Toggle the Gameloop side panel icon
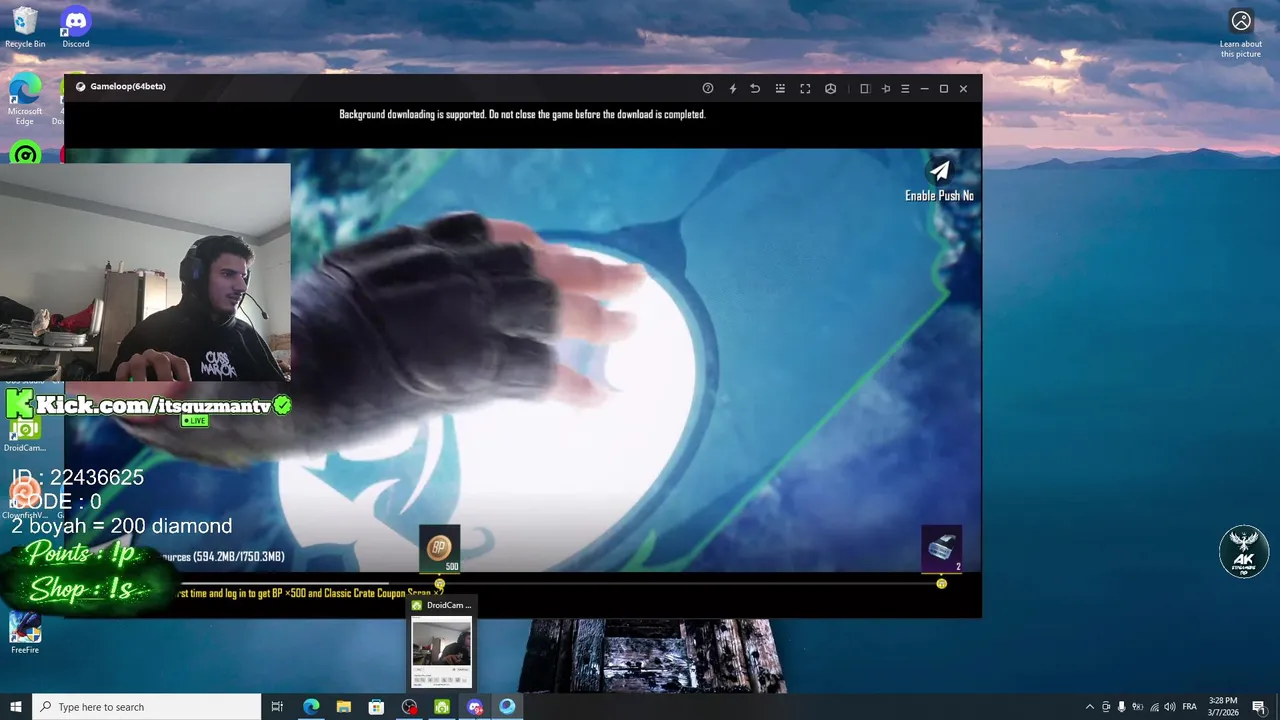The width and height of the screenshot is (1280, 720). coord(865,88)
